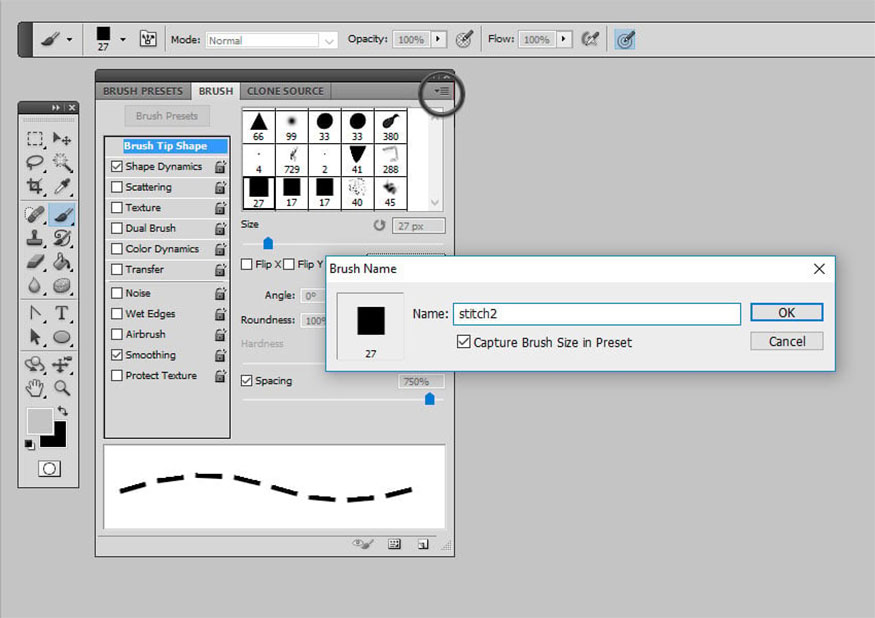Open the Brush panel flyout menu
Image resolution: width=875 pixels, height=618 pixels.
[443, 91]
